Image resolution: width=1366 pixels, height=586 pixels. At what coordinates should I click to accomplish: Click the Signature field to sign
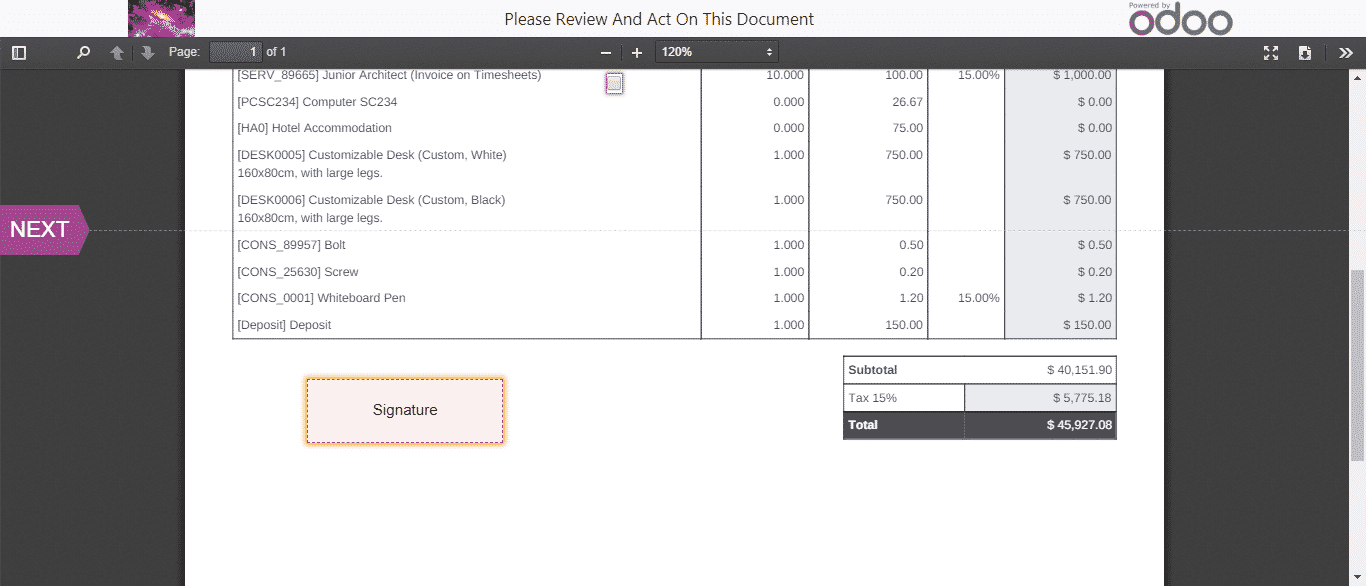click(405, 410)
